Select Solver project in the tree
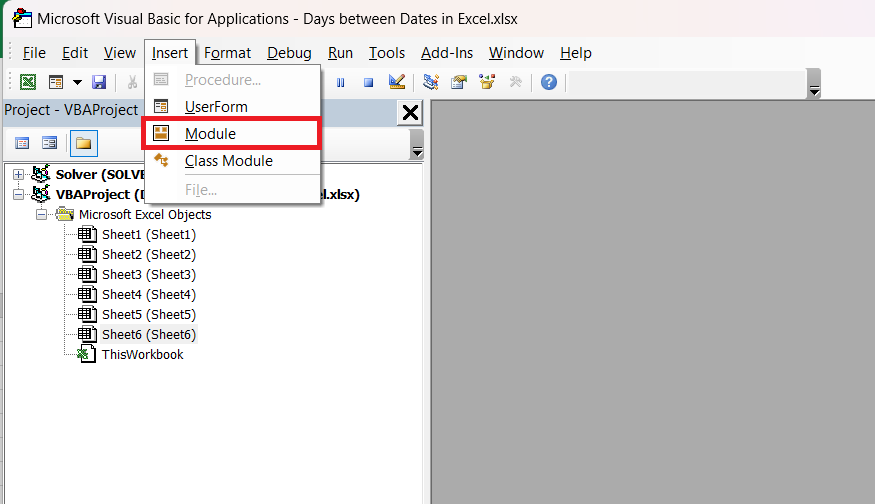875x504 pixels. click(100, 175)
